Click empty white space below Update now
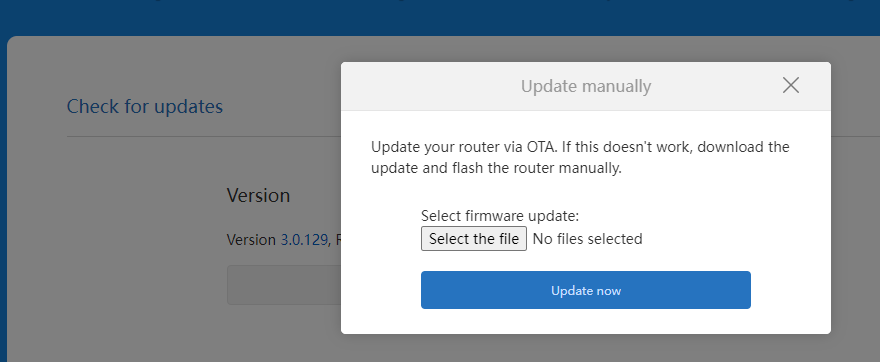Viewport: 880px width, 362px height. (x=586, y=321)
